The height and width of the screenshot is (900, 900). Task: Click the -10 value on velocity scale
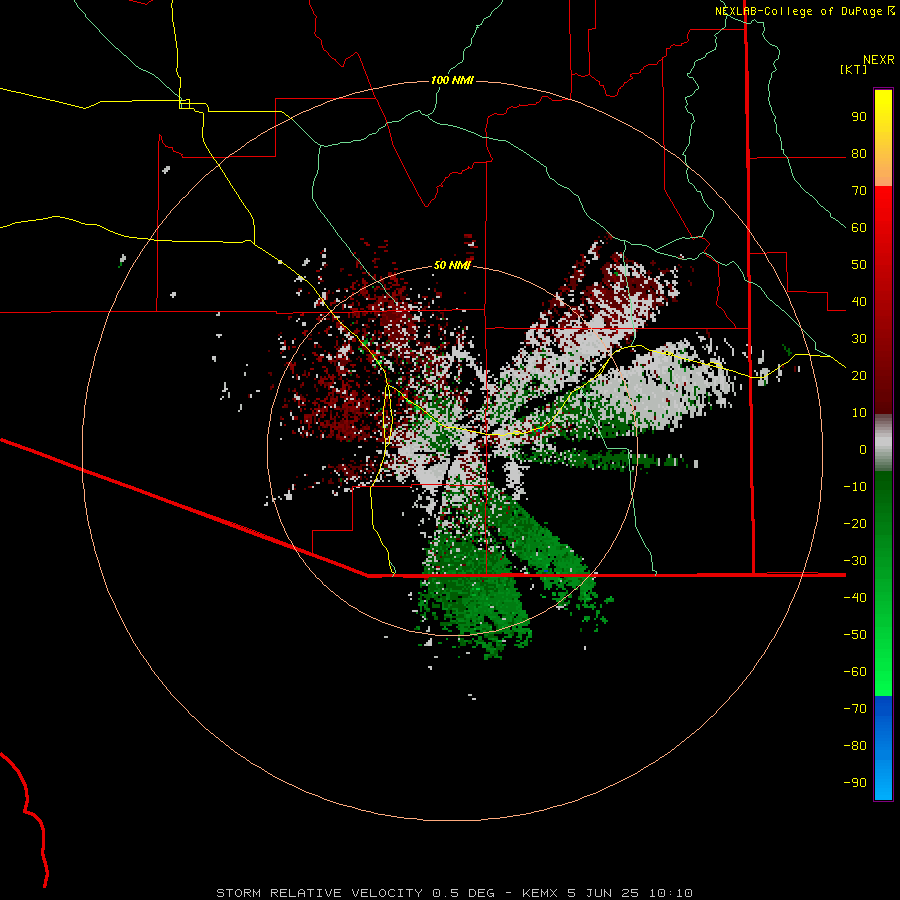click(855, 487)
